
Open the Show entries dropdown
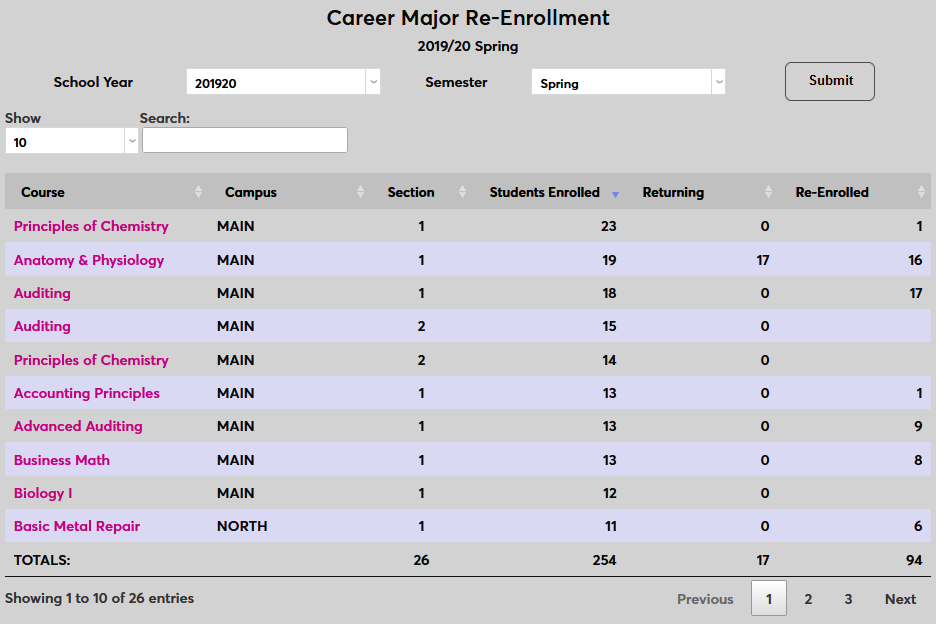[x=72, y=141]
